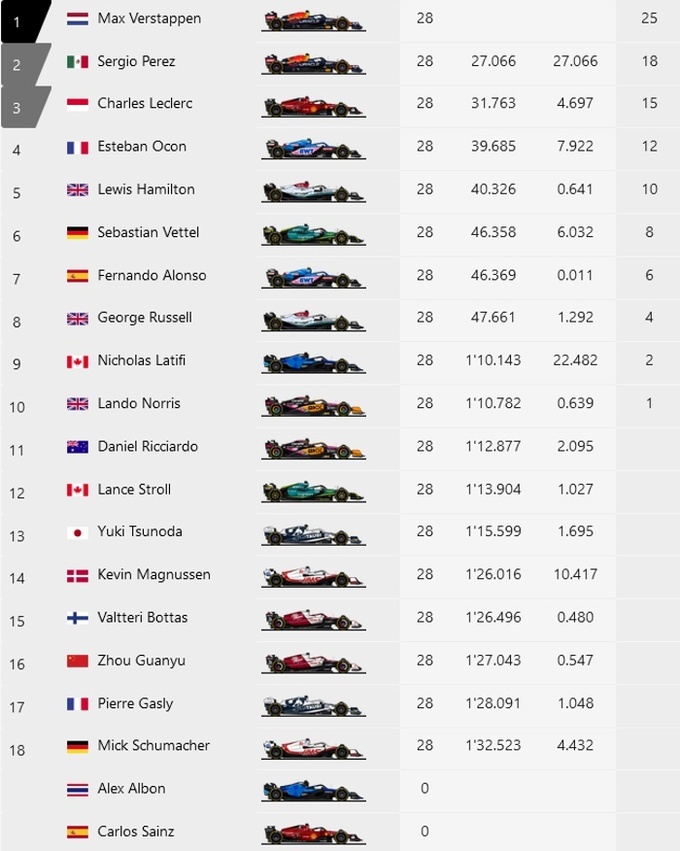Click the Australian flag beside Daniel Ricciardo
This screenshot has height=851, width=680.
(77, 447)
